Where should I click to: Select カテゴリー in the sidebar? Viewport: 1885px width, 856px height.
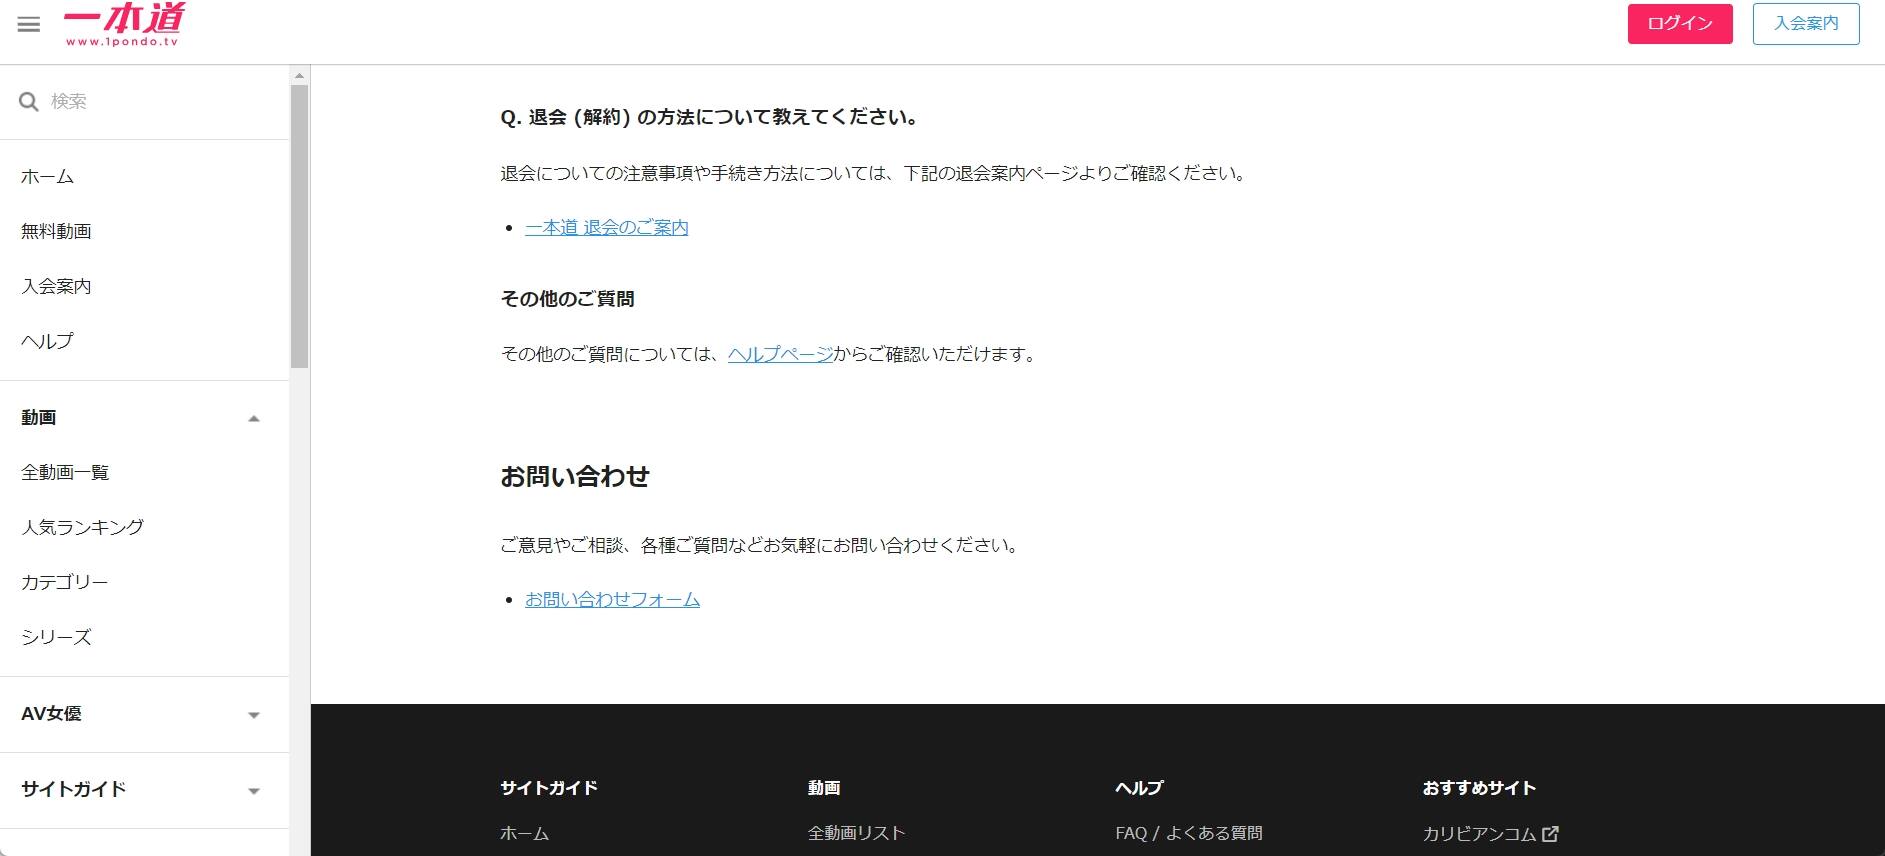64,582
